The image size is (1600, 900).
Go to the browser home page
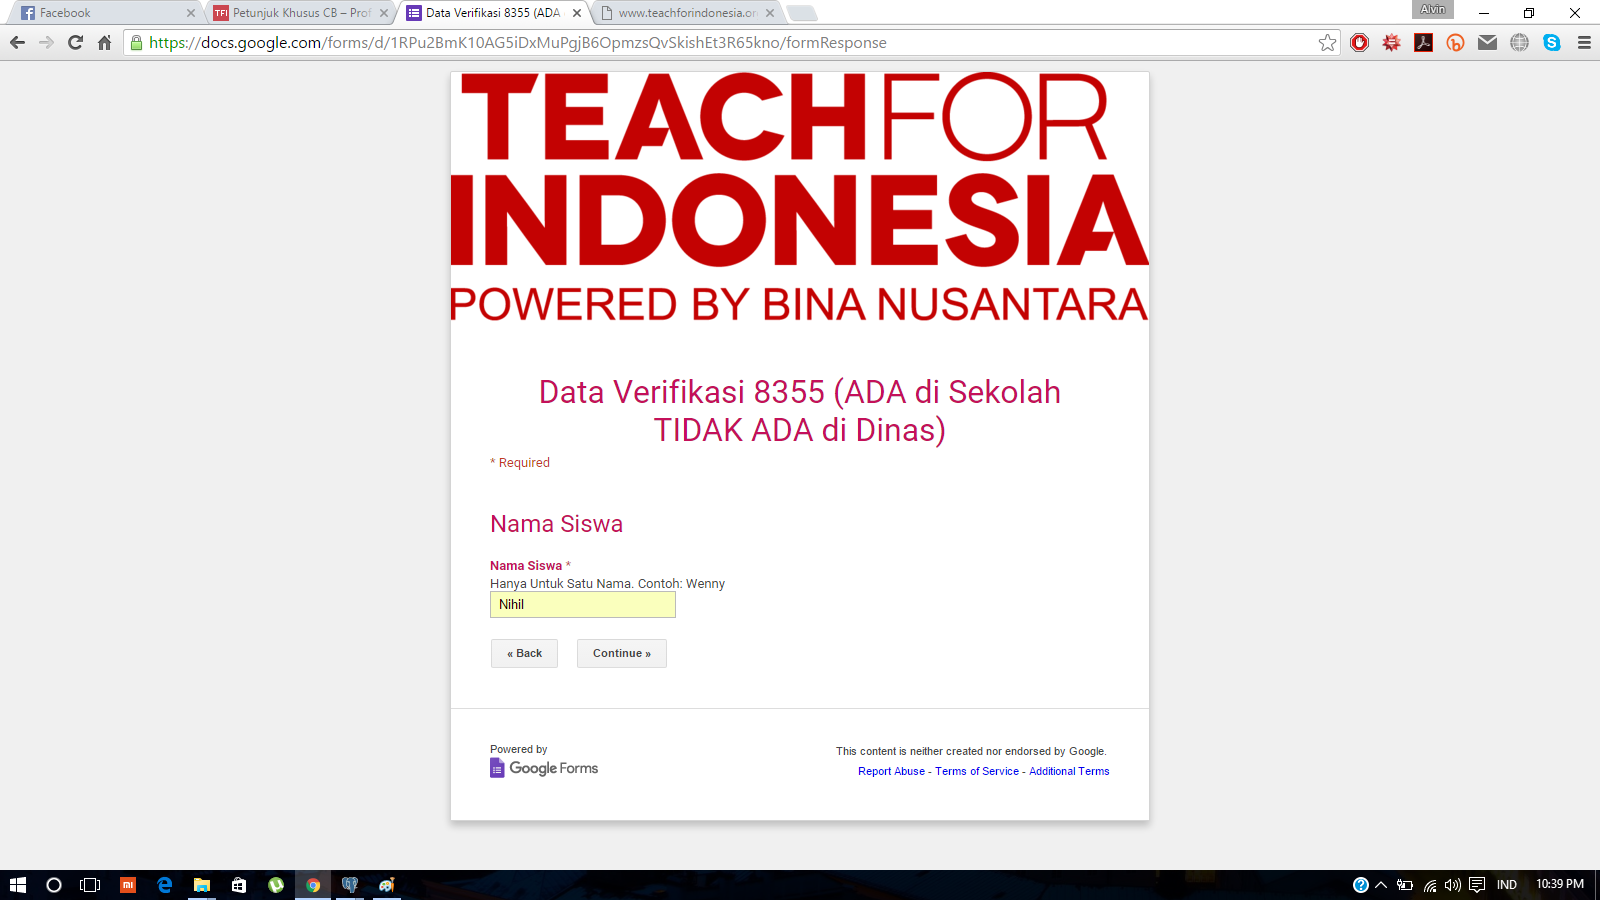(x=104, y=42)
